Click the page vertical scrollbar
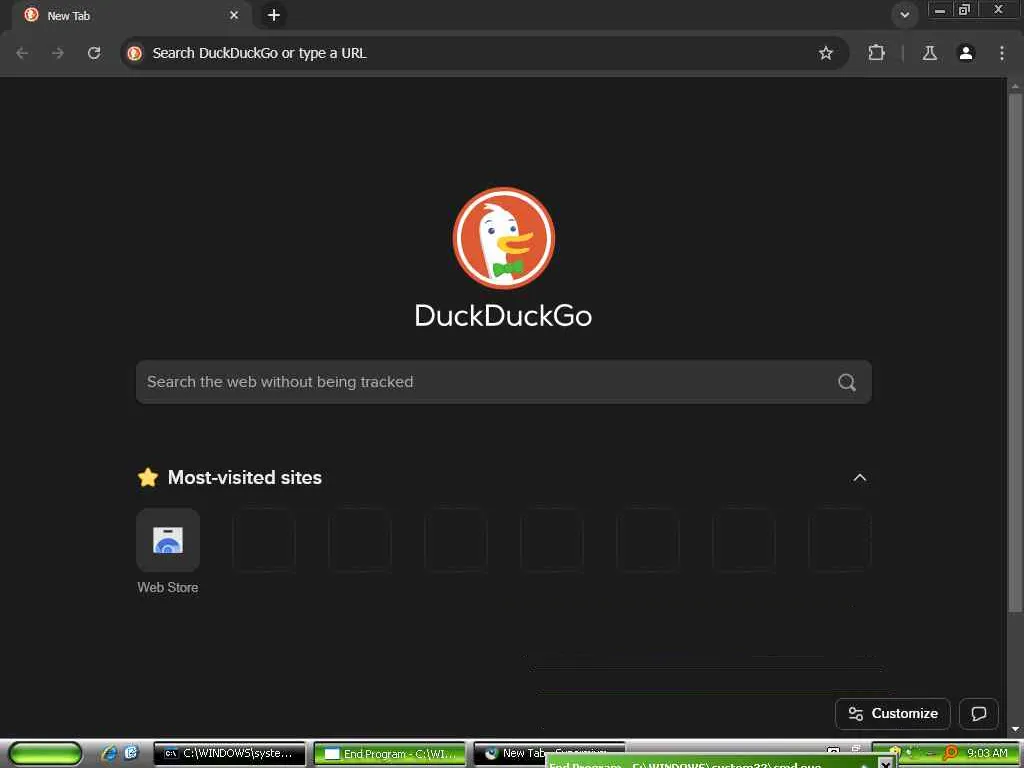Image resolution: width=1024 pixels, height=768 pixels. [x=1014, y=353]
